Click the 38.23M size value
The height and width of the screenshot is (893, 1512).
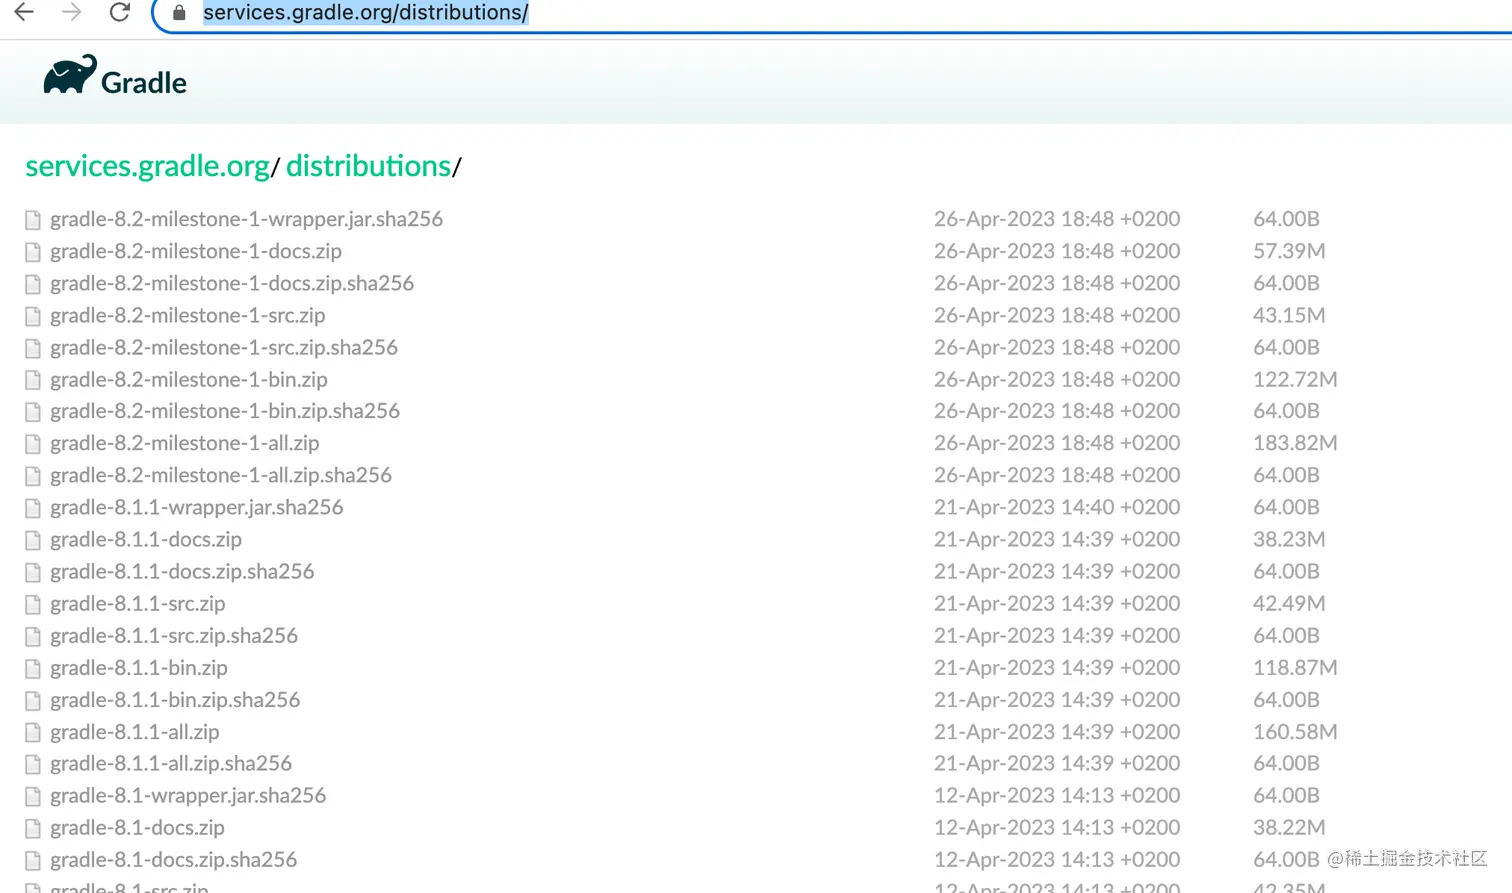[1289, 539]
